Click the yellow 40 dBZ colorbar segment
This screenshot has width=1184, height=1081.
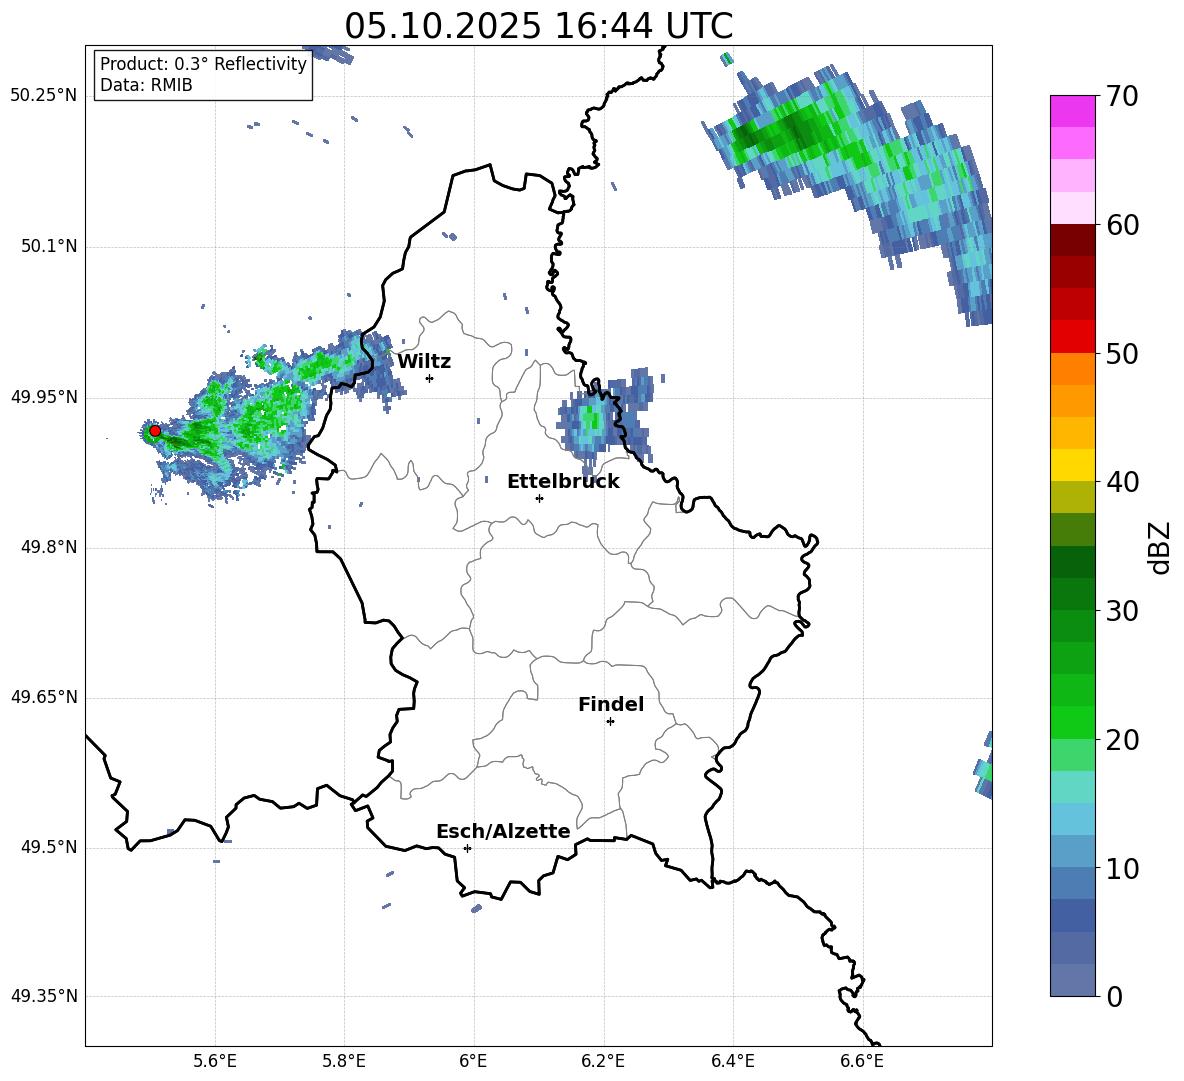tap(1072, 465)
